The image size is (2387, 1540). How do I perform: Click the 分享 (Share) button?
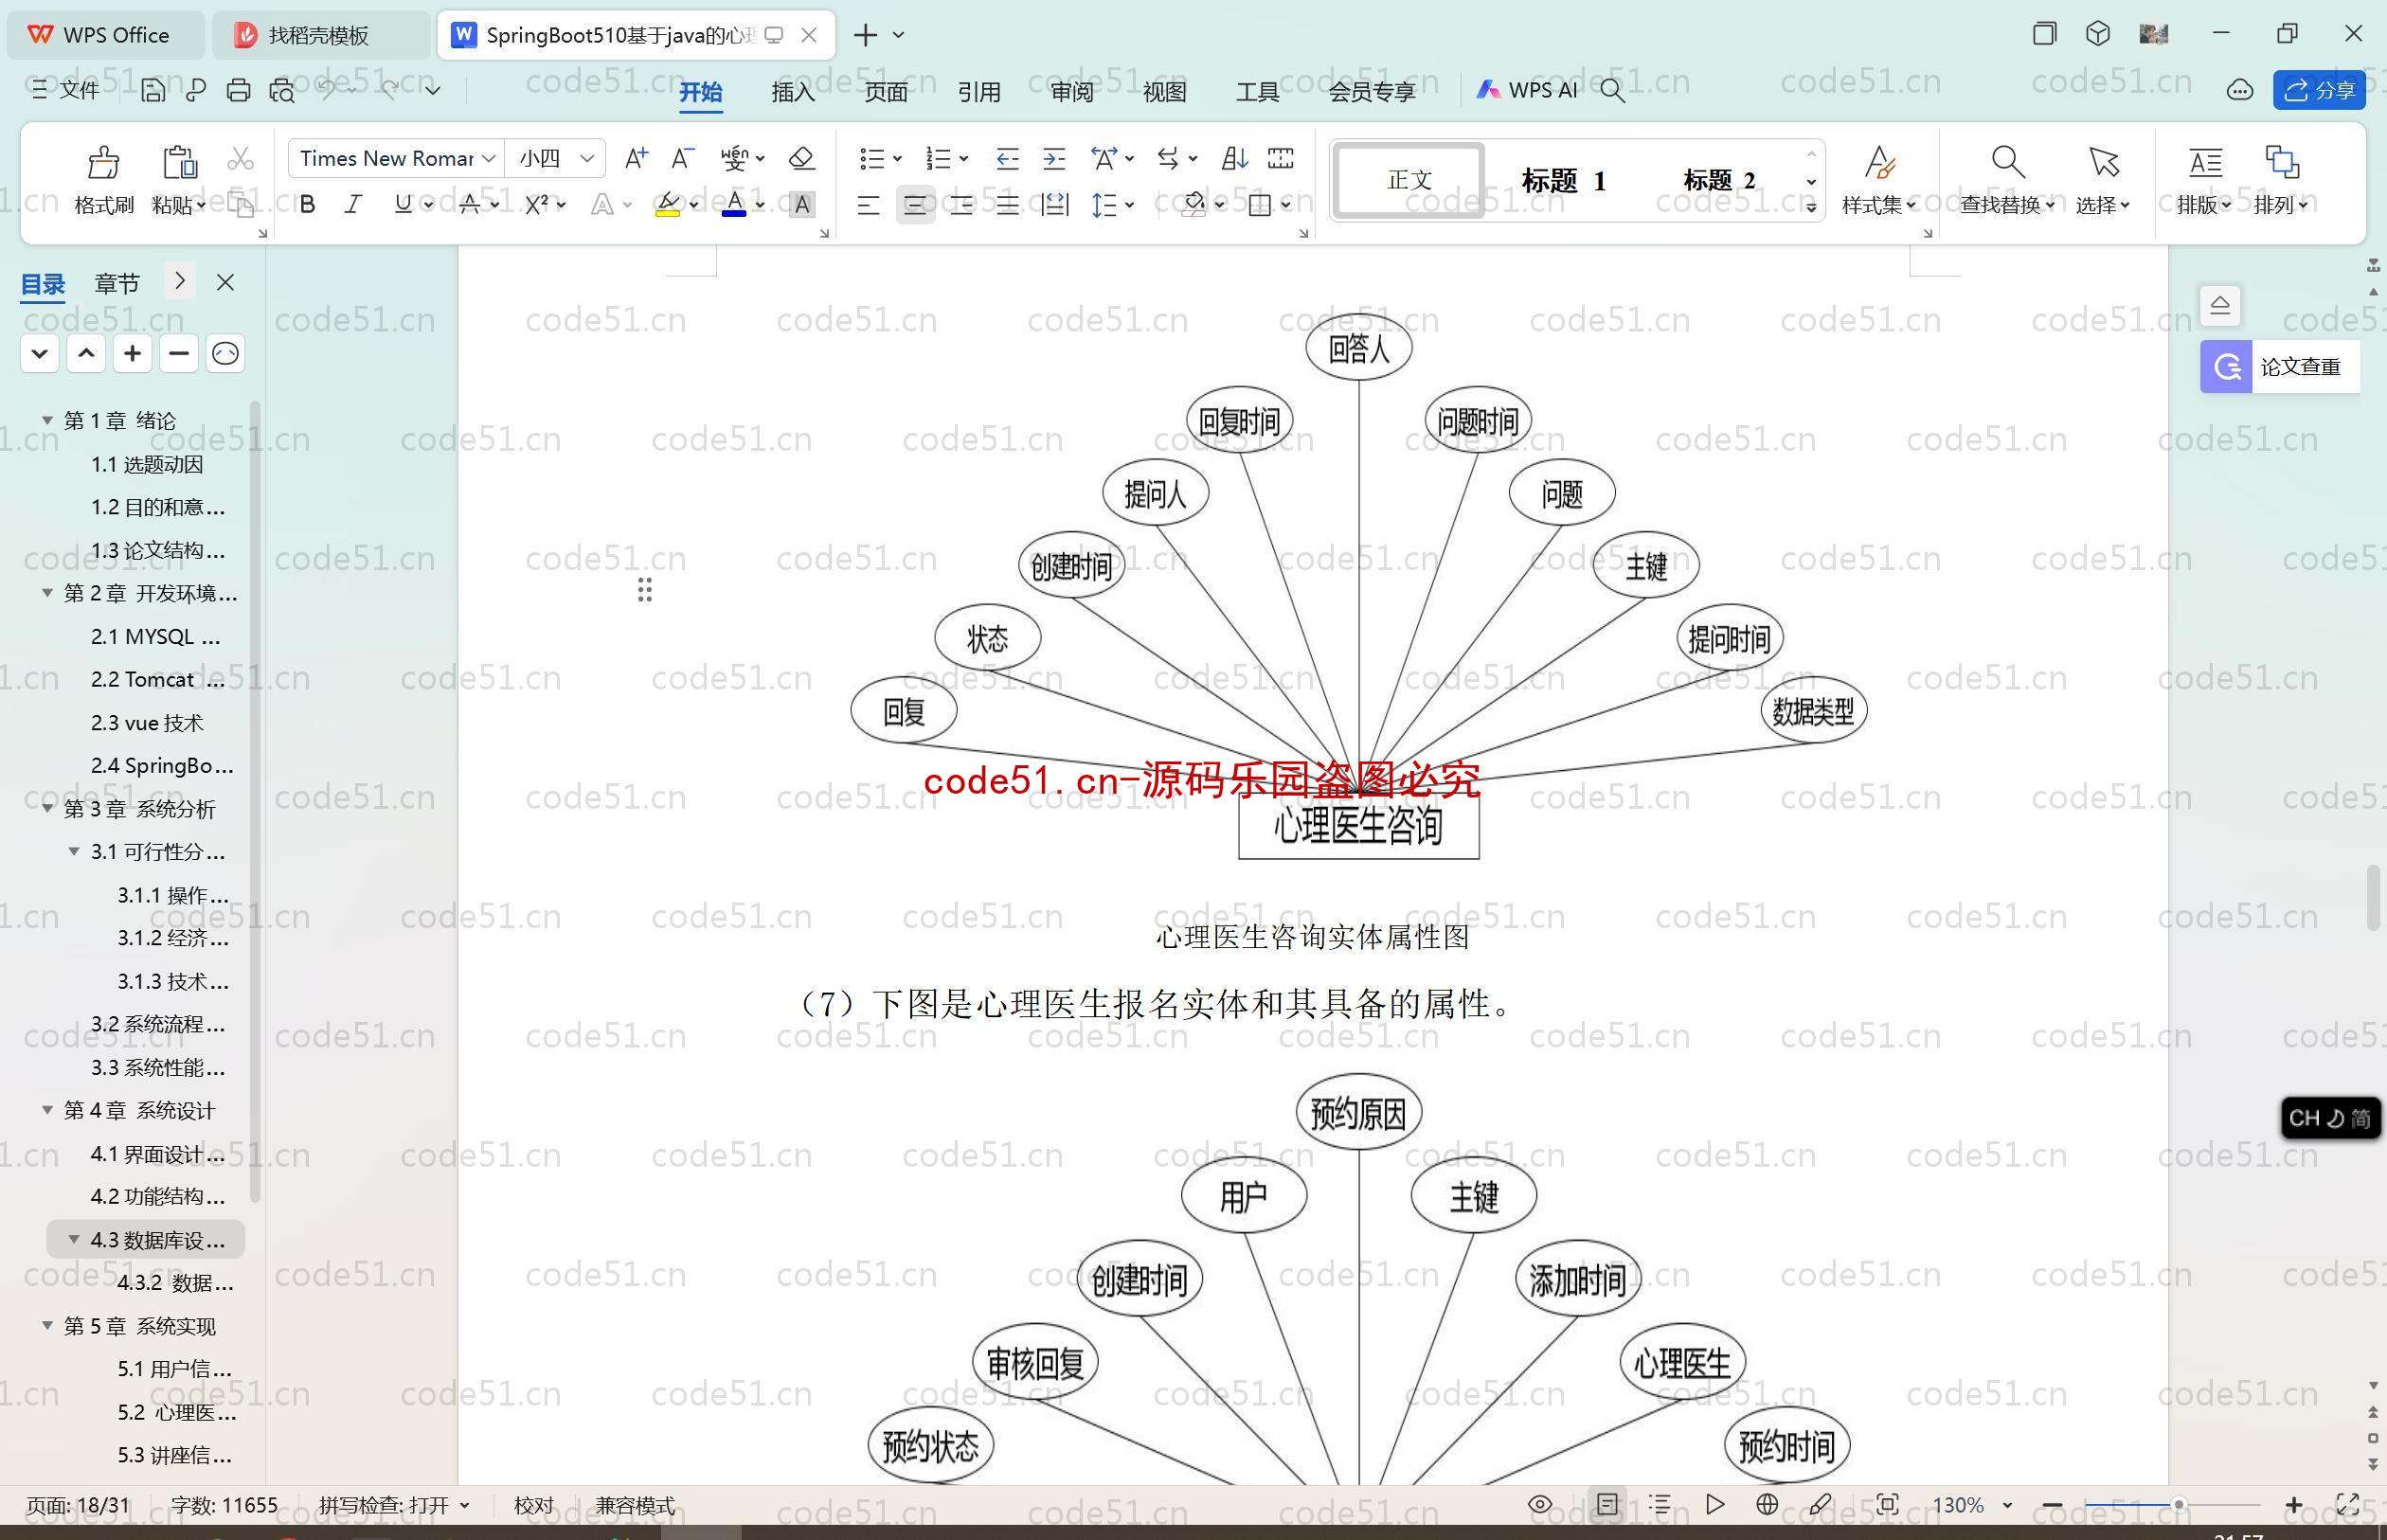pos(2320,91)
